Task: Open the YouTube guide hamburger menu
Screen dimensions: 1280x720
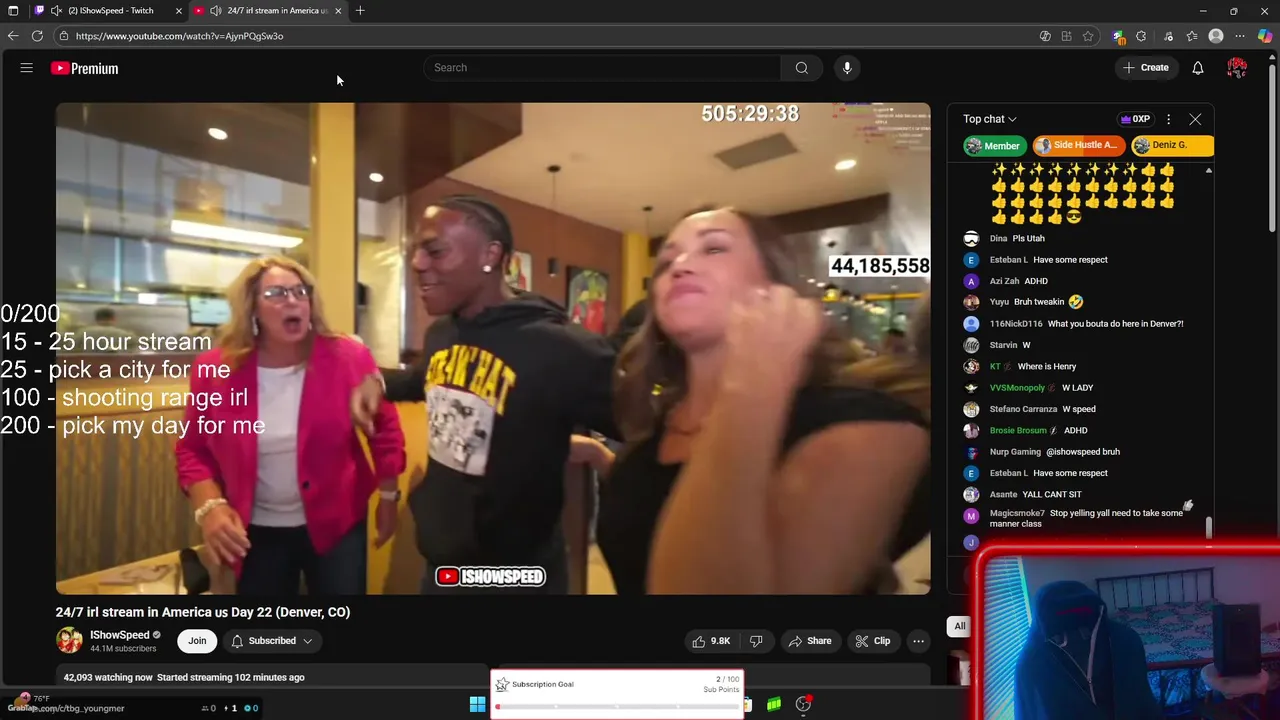Action: tap(27, 68)
